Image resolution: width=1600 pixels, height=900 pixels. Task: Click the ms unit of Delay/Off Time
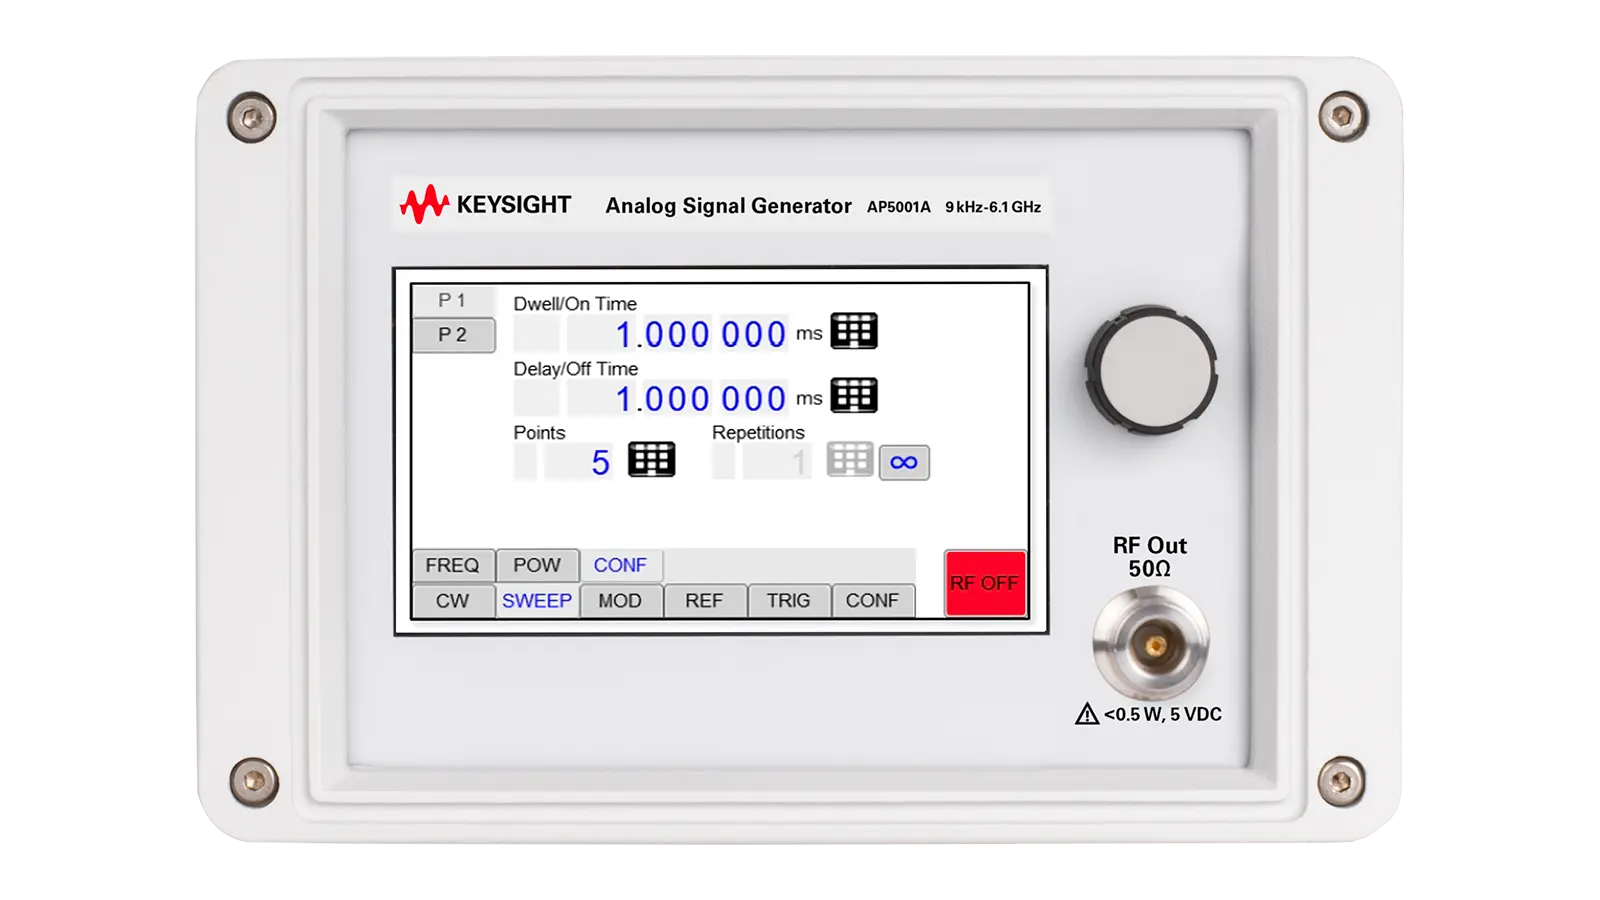[809, 399]
